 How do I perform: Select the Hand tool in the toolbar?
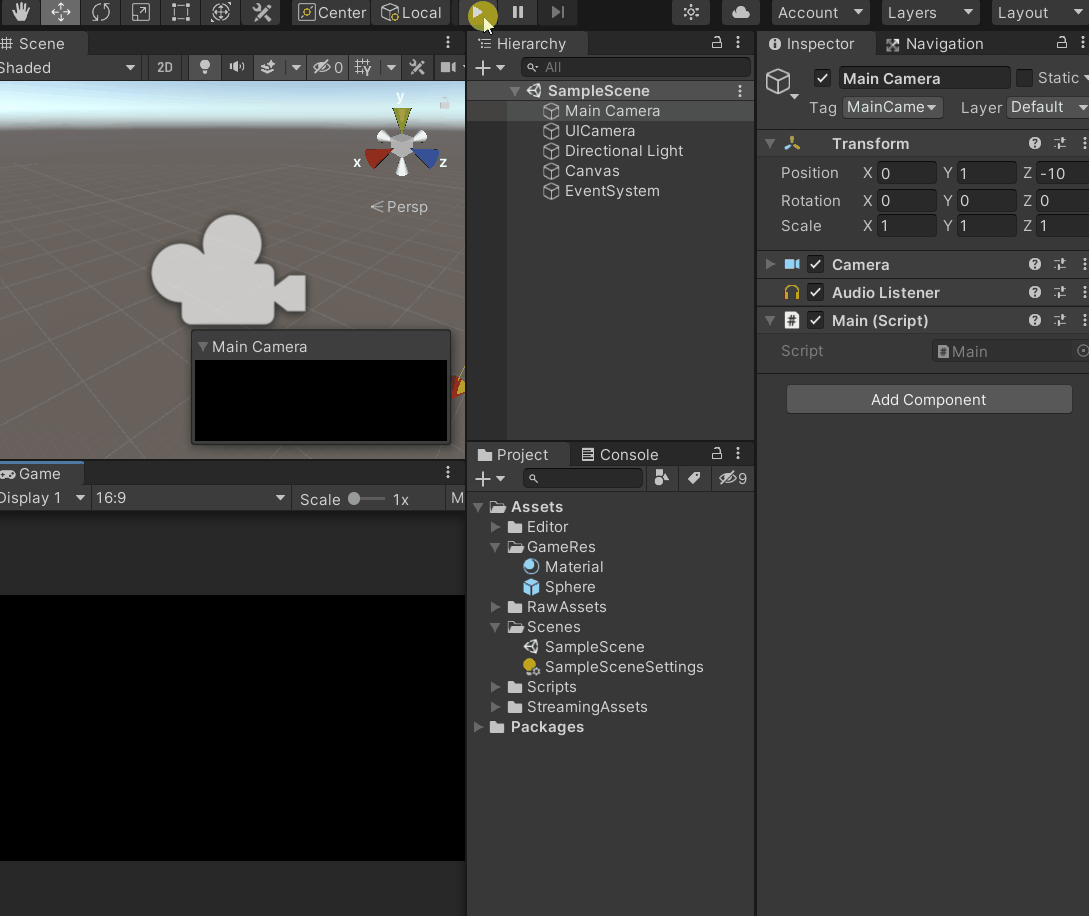pos(18,13)
